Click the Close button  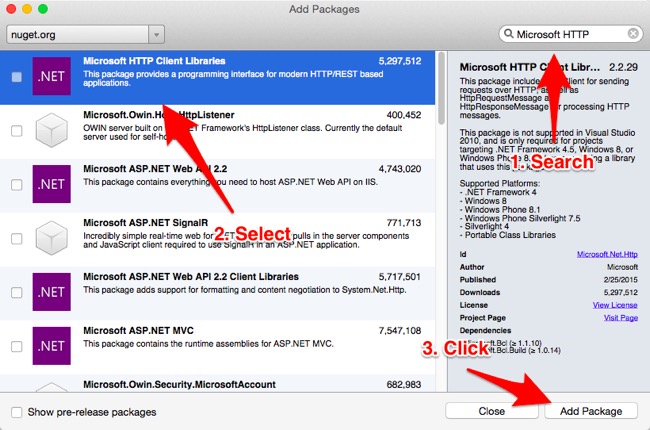click(x=492, y=411)
